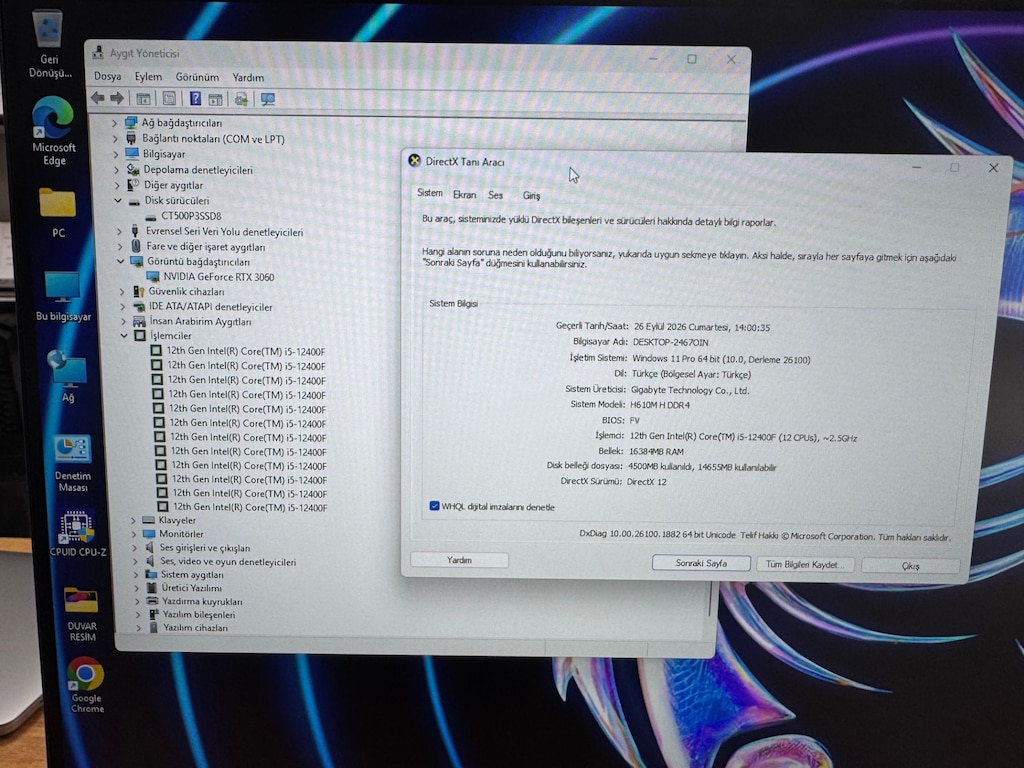Viewport: 1024px width, 768px height.
Task: Select the Microsoft Edge desktop icon
Action: point(54,131)
